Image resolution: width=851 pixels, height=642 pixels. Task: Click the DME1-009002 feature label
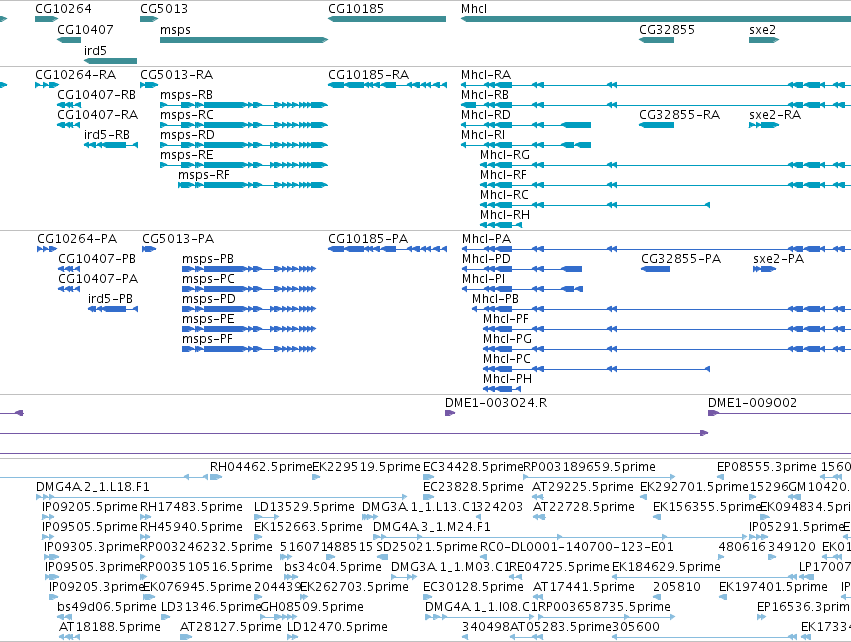(752, 403)
